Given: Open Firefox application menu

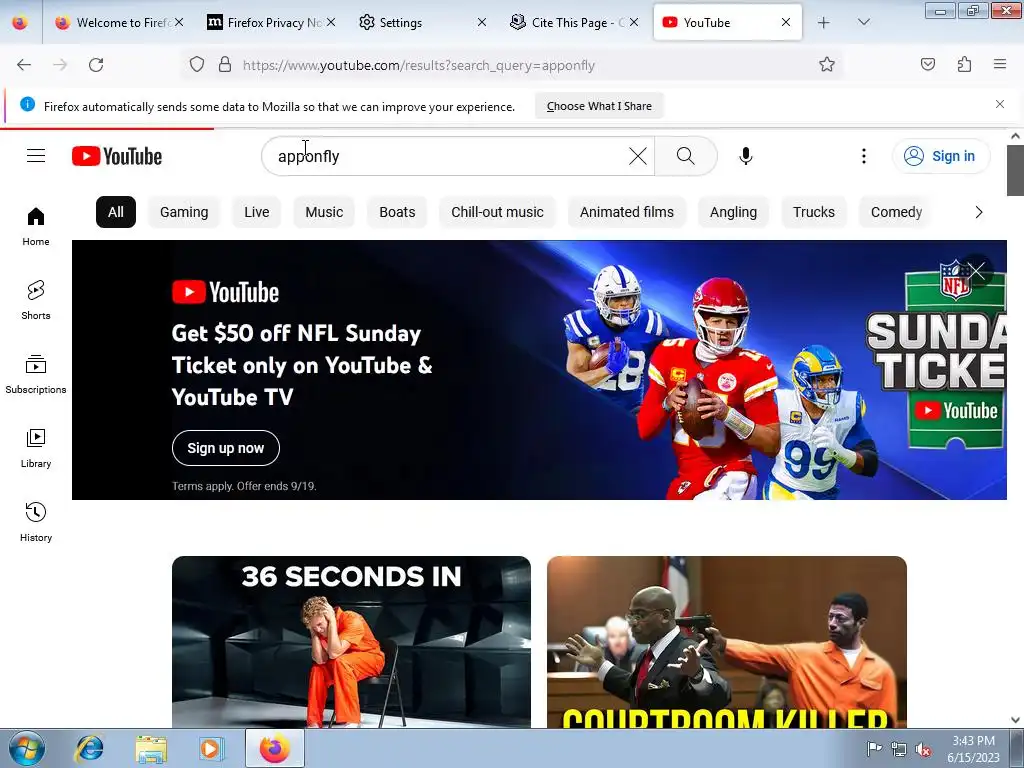Looking at the screenshot, I should coord(999,64).
